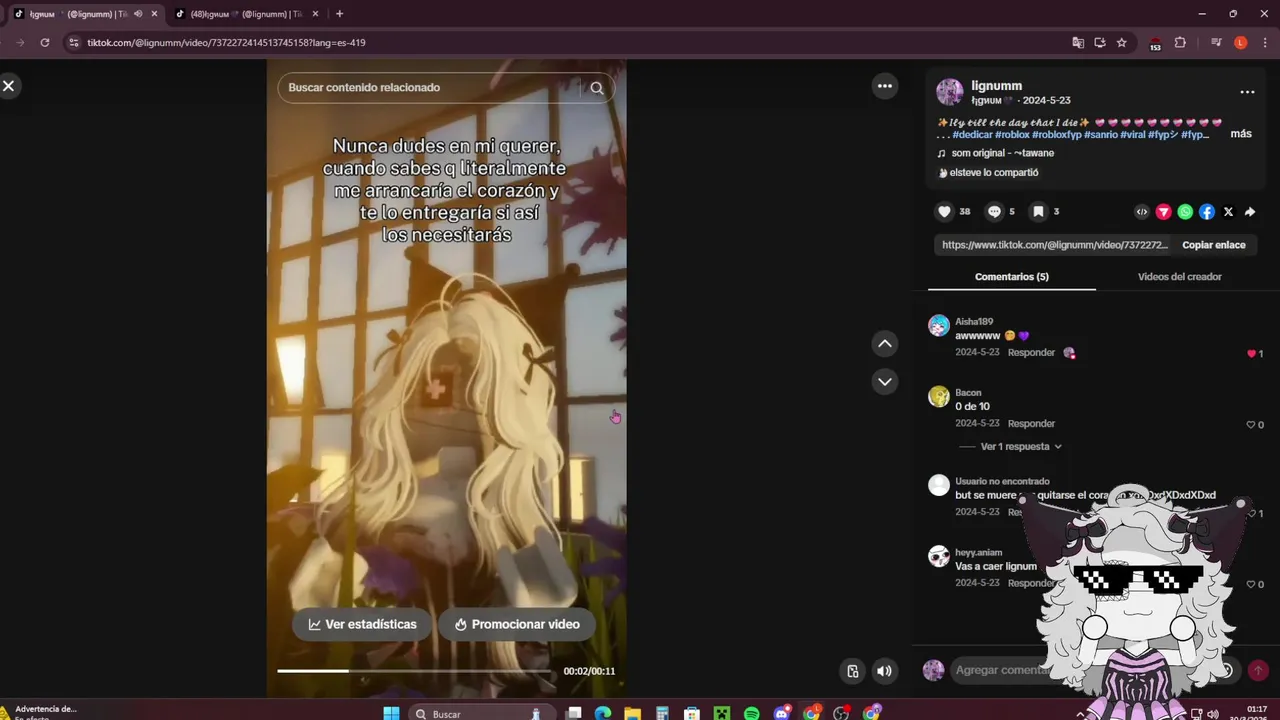The height and width of the screenshot is (720, 1280).
Task: Translate this page icon
Action: point(1078,43)
